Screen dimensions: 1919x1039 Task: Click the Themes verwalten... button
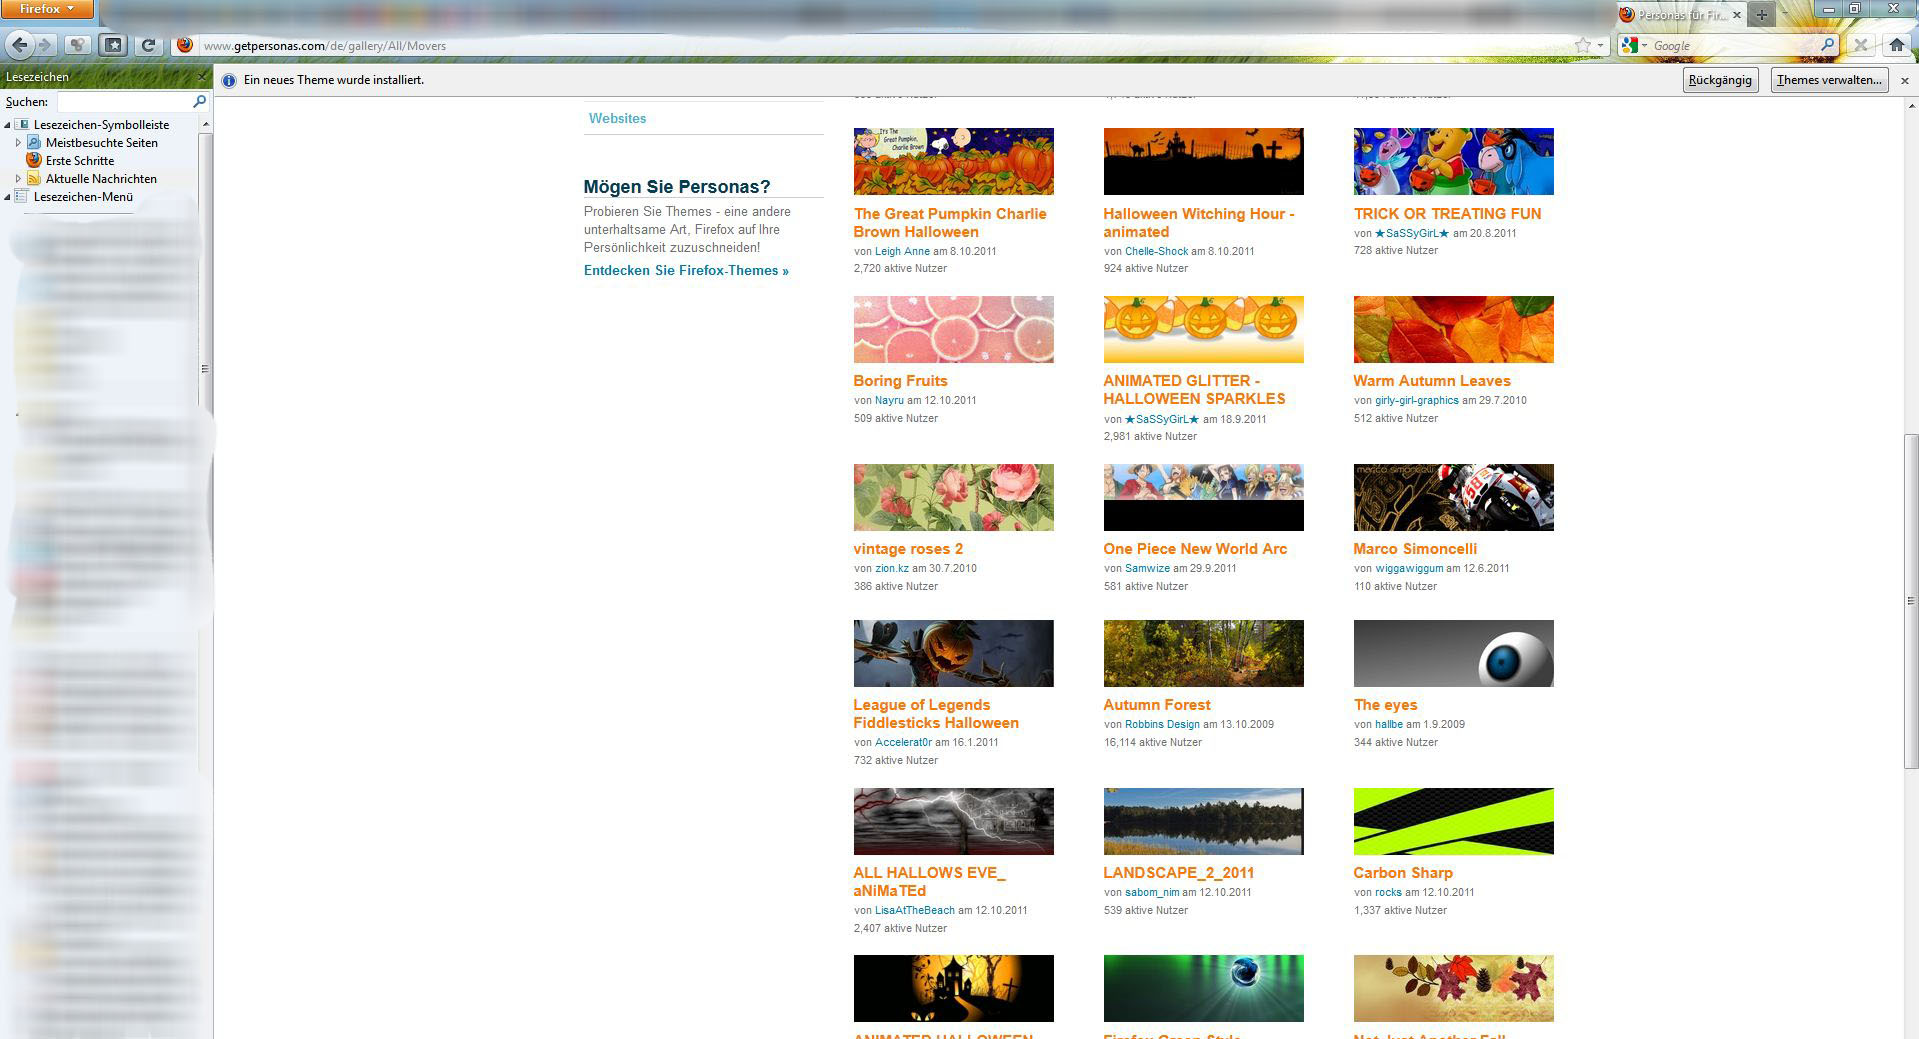(1829, 80)
